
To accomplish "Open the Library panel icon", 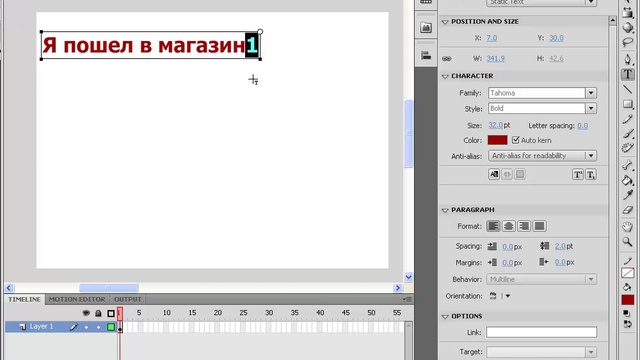I will coord(426,27).
